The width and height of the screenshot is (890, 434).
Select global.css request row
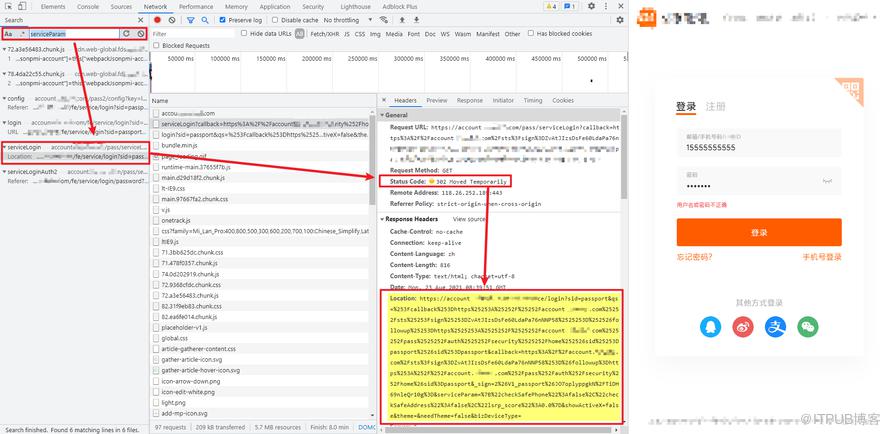pos(260,338)
